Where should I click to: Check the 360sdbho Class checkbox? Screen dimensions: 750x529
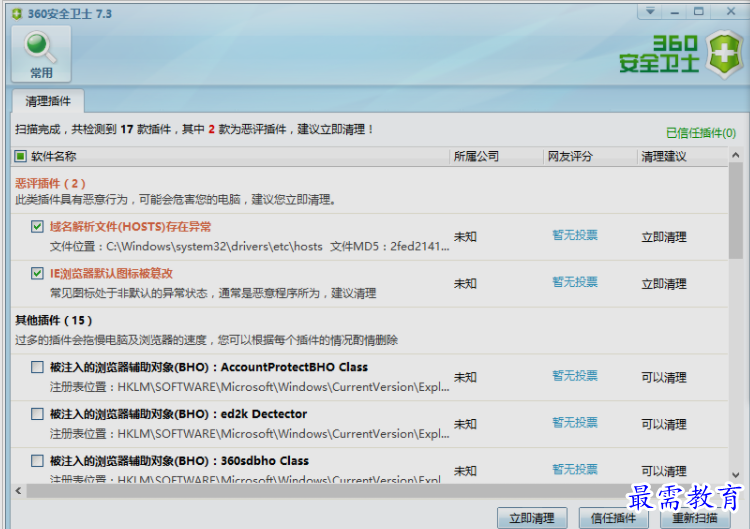tap(37, 461)
